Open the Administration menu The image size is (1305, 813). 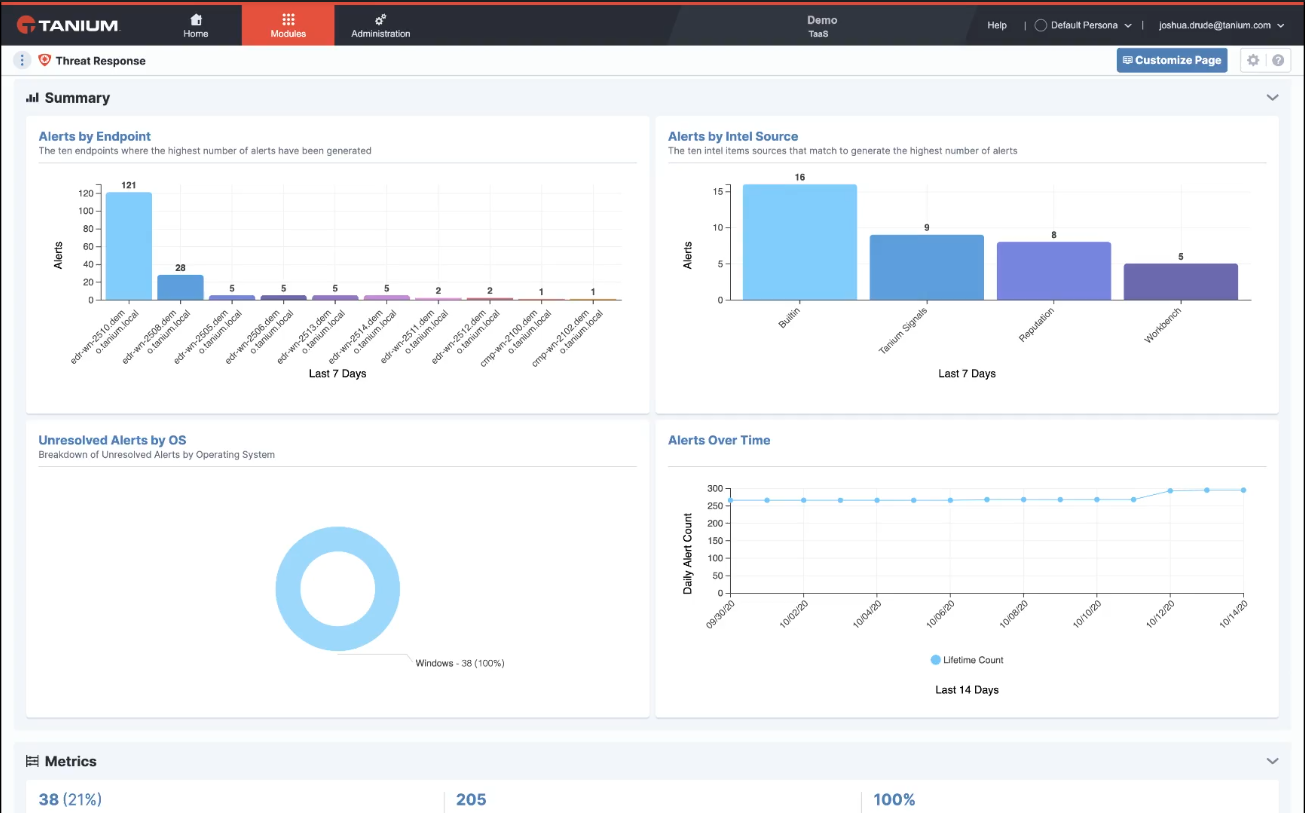click(x=380, y=25)
